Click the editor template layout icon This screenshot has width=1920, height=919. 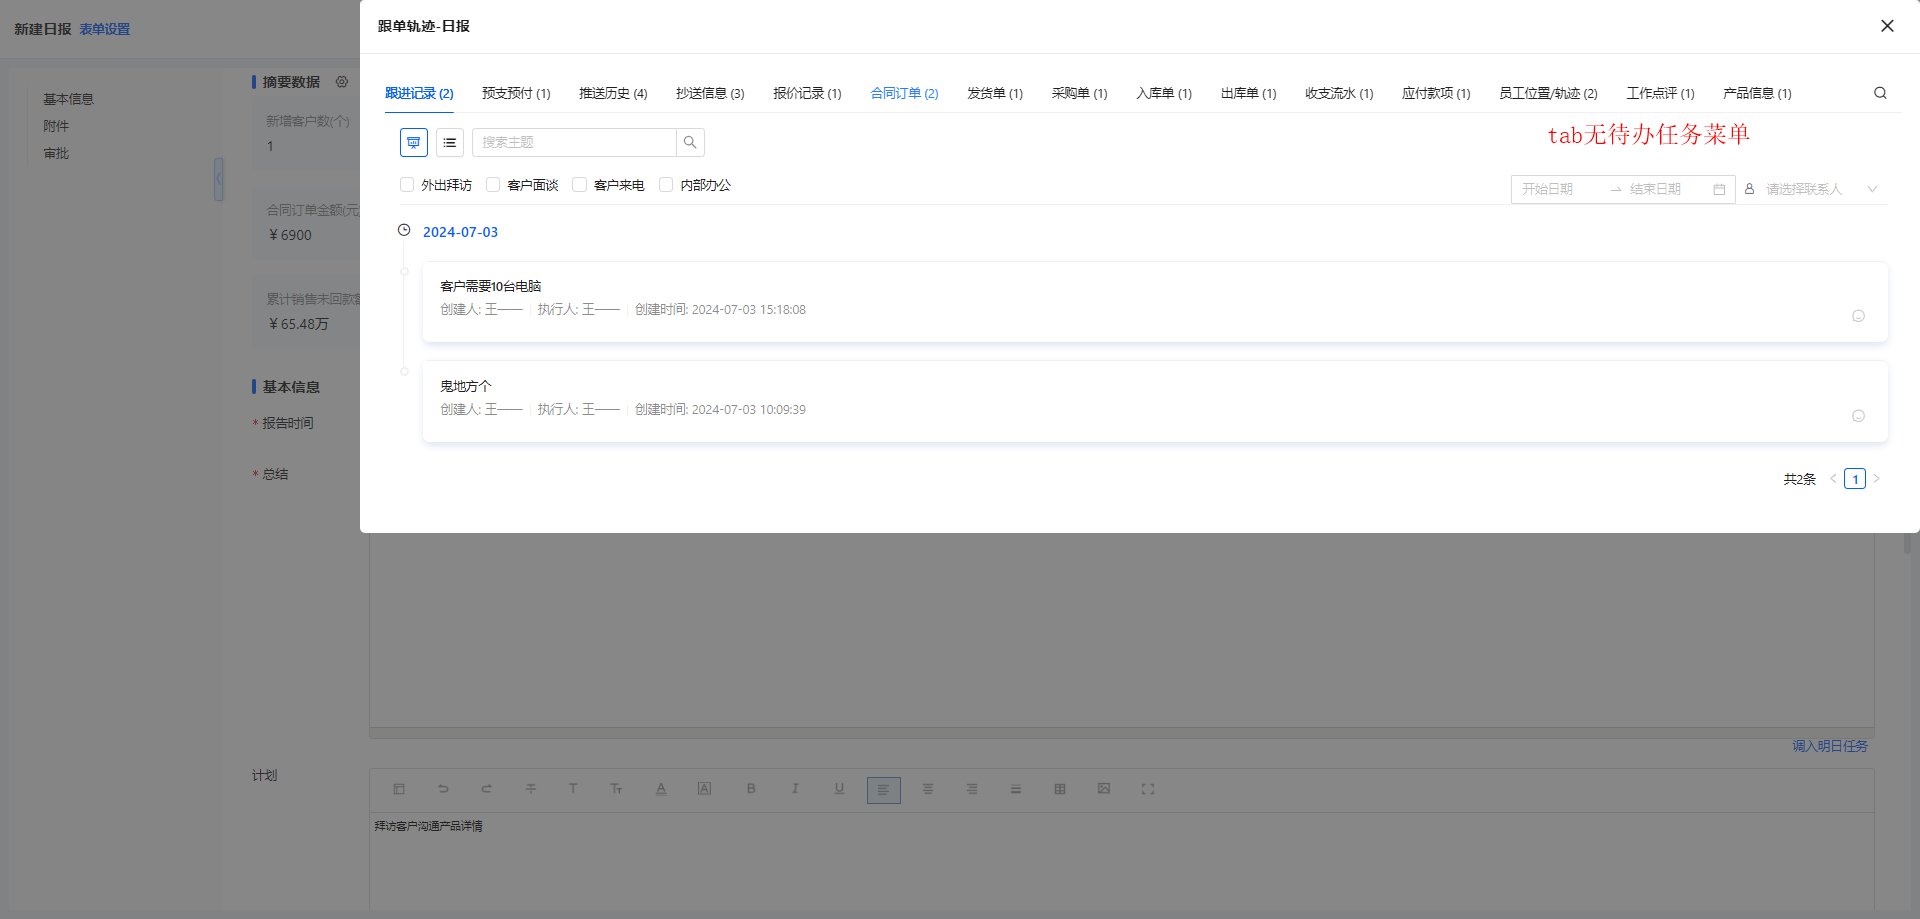click(x=399, y=789)
